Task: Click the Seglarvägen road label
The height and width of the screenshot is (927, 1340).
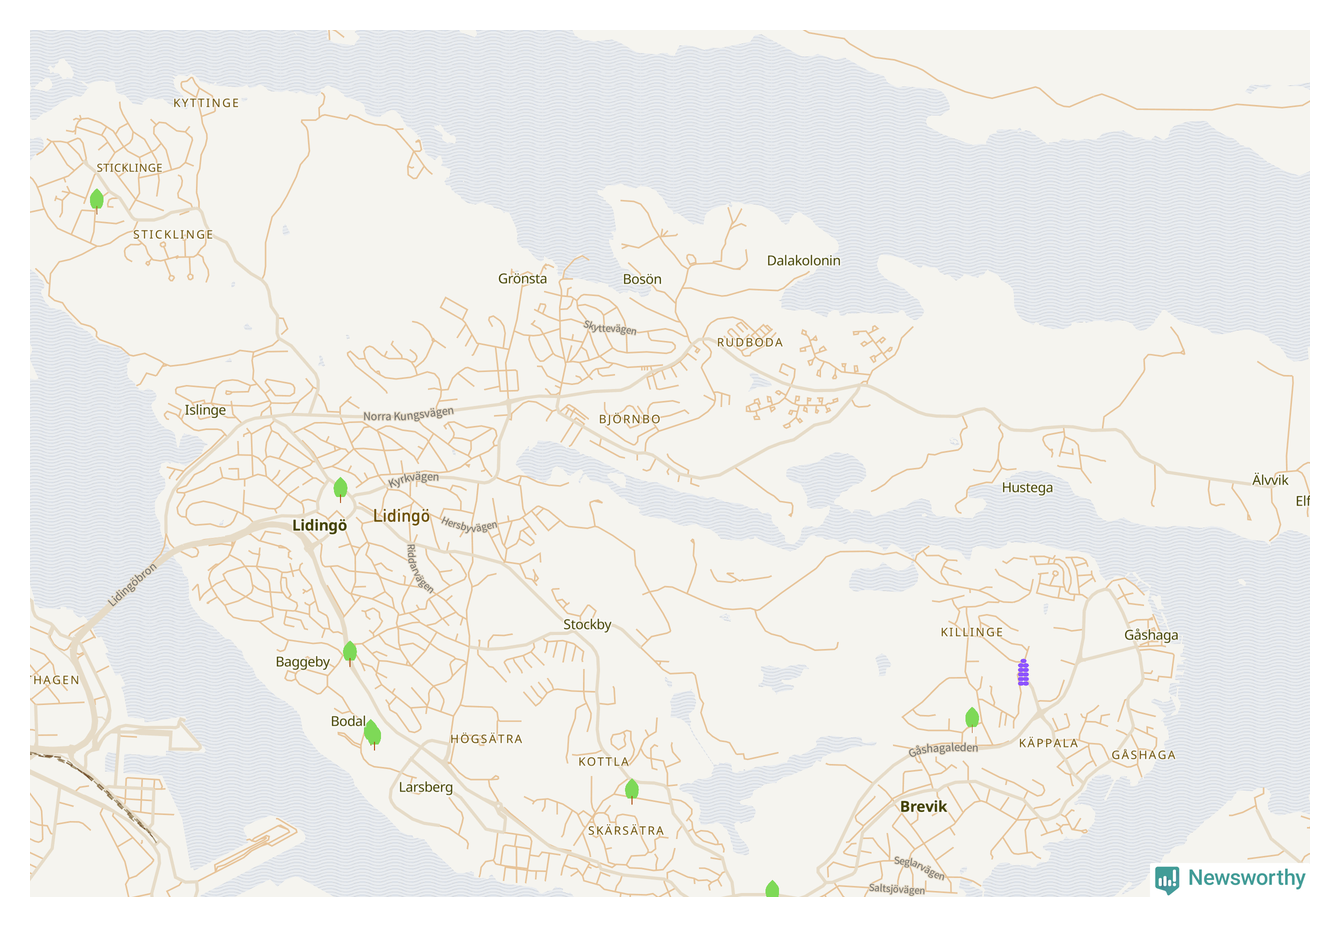Action: pyautogui.click(x=919, y=868)
